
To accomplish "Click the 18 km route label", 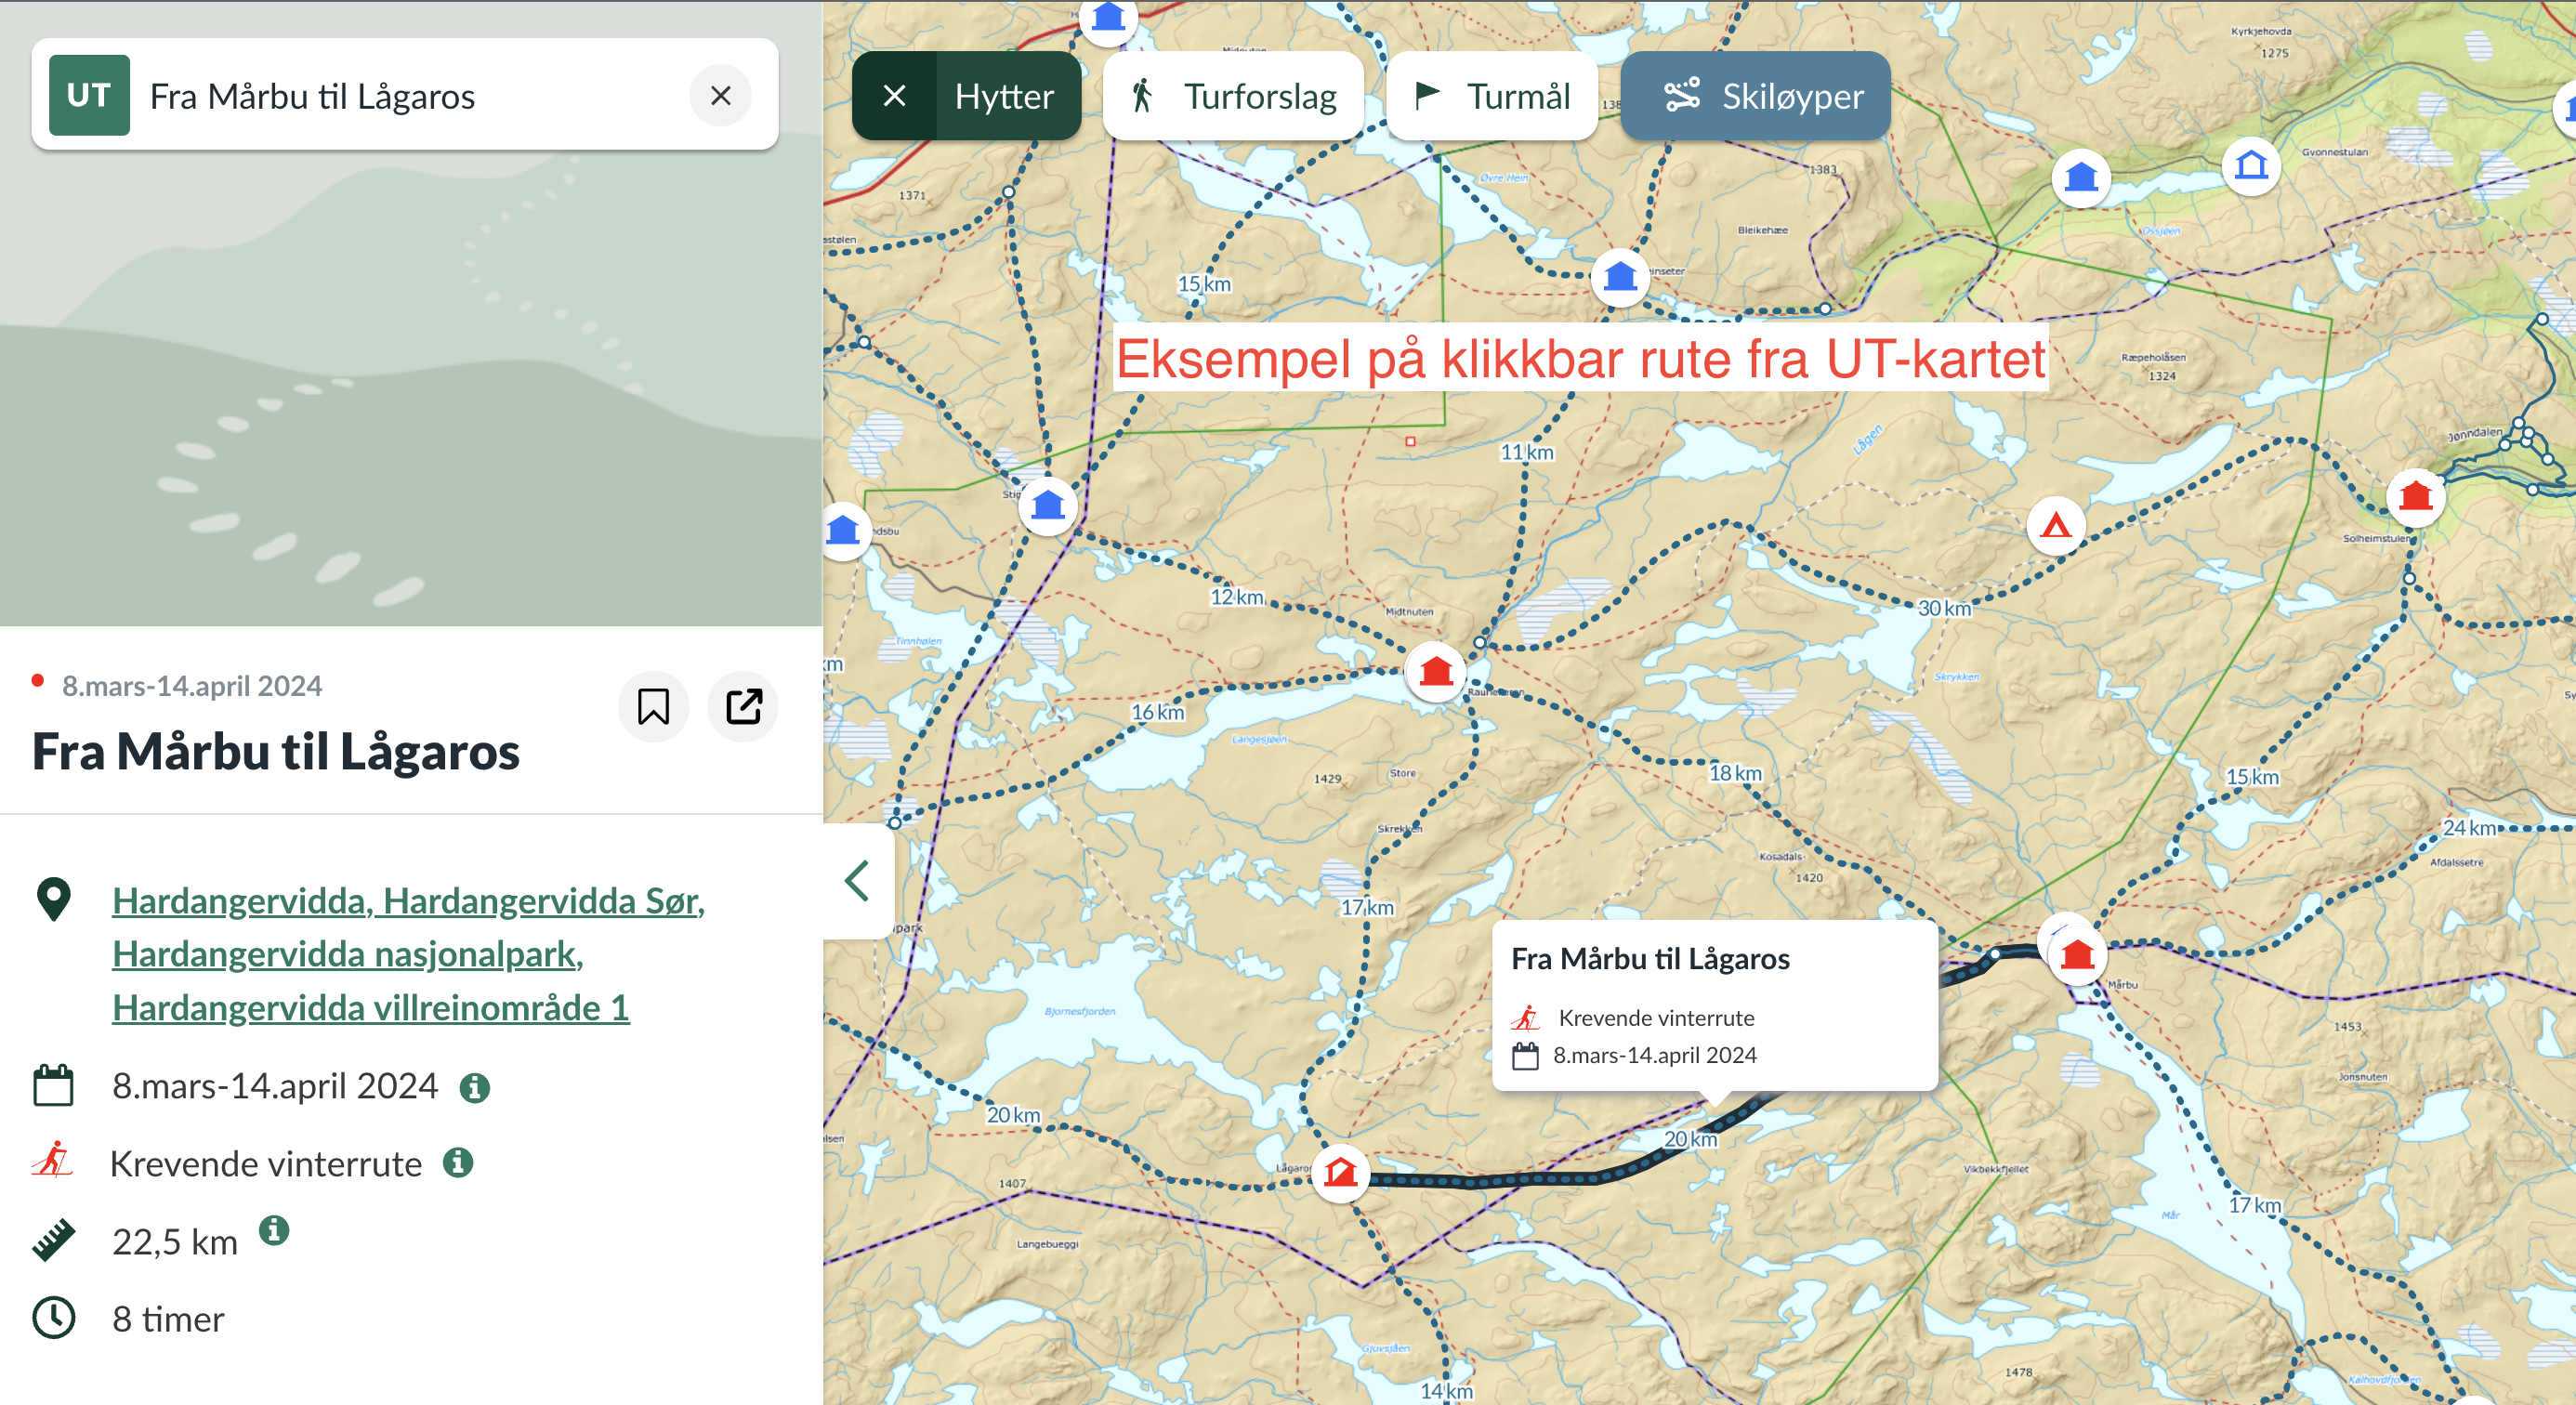I will pos(1735,773).
